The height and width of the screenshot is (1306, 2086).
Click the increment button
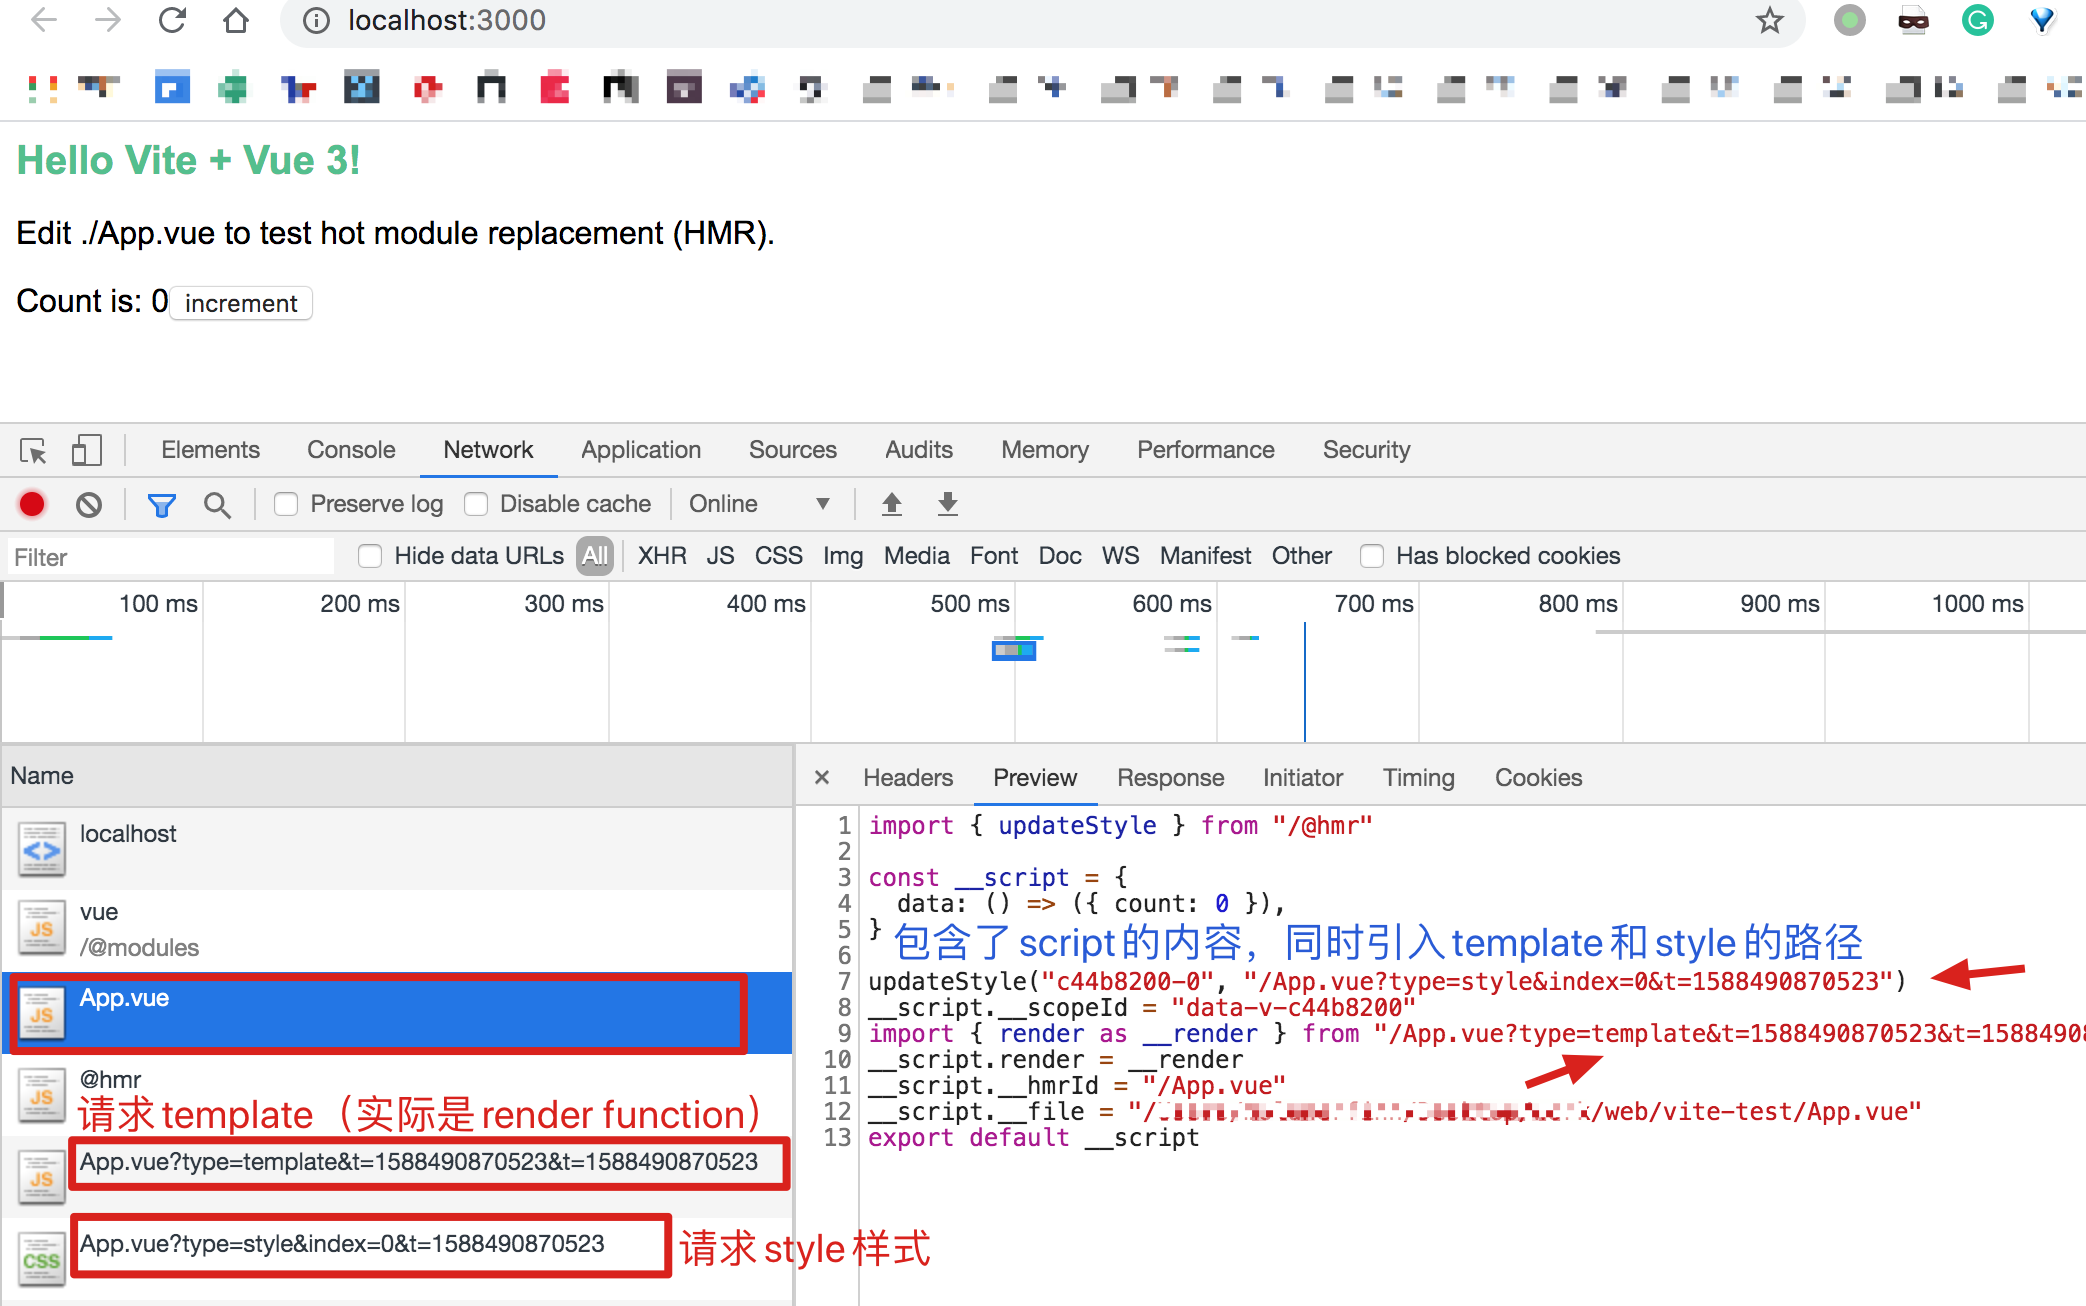pos(241,303)
